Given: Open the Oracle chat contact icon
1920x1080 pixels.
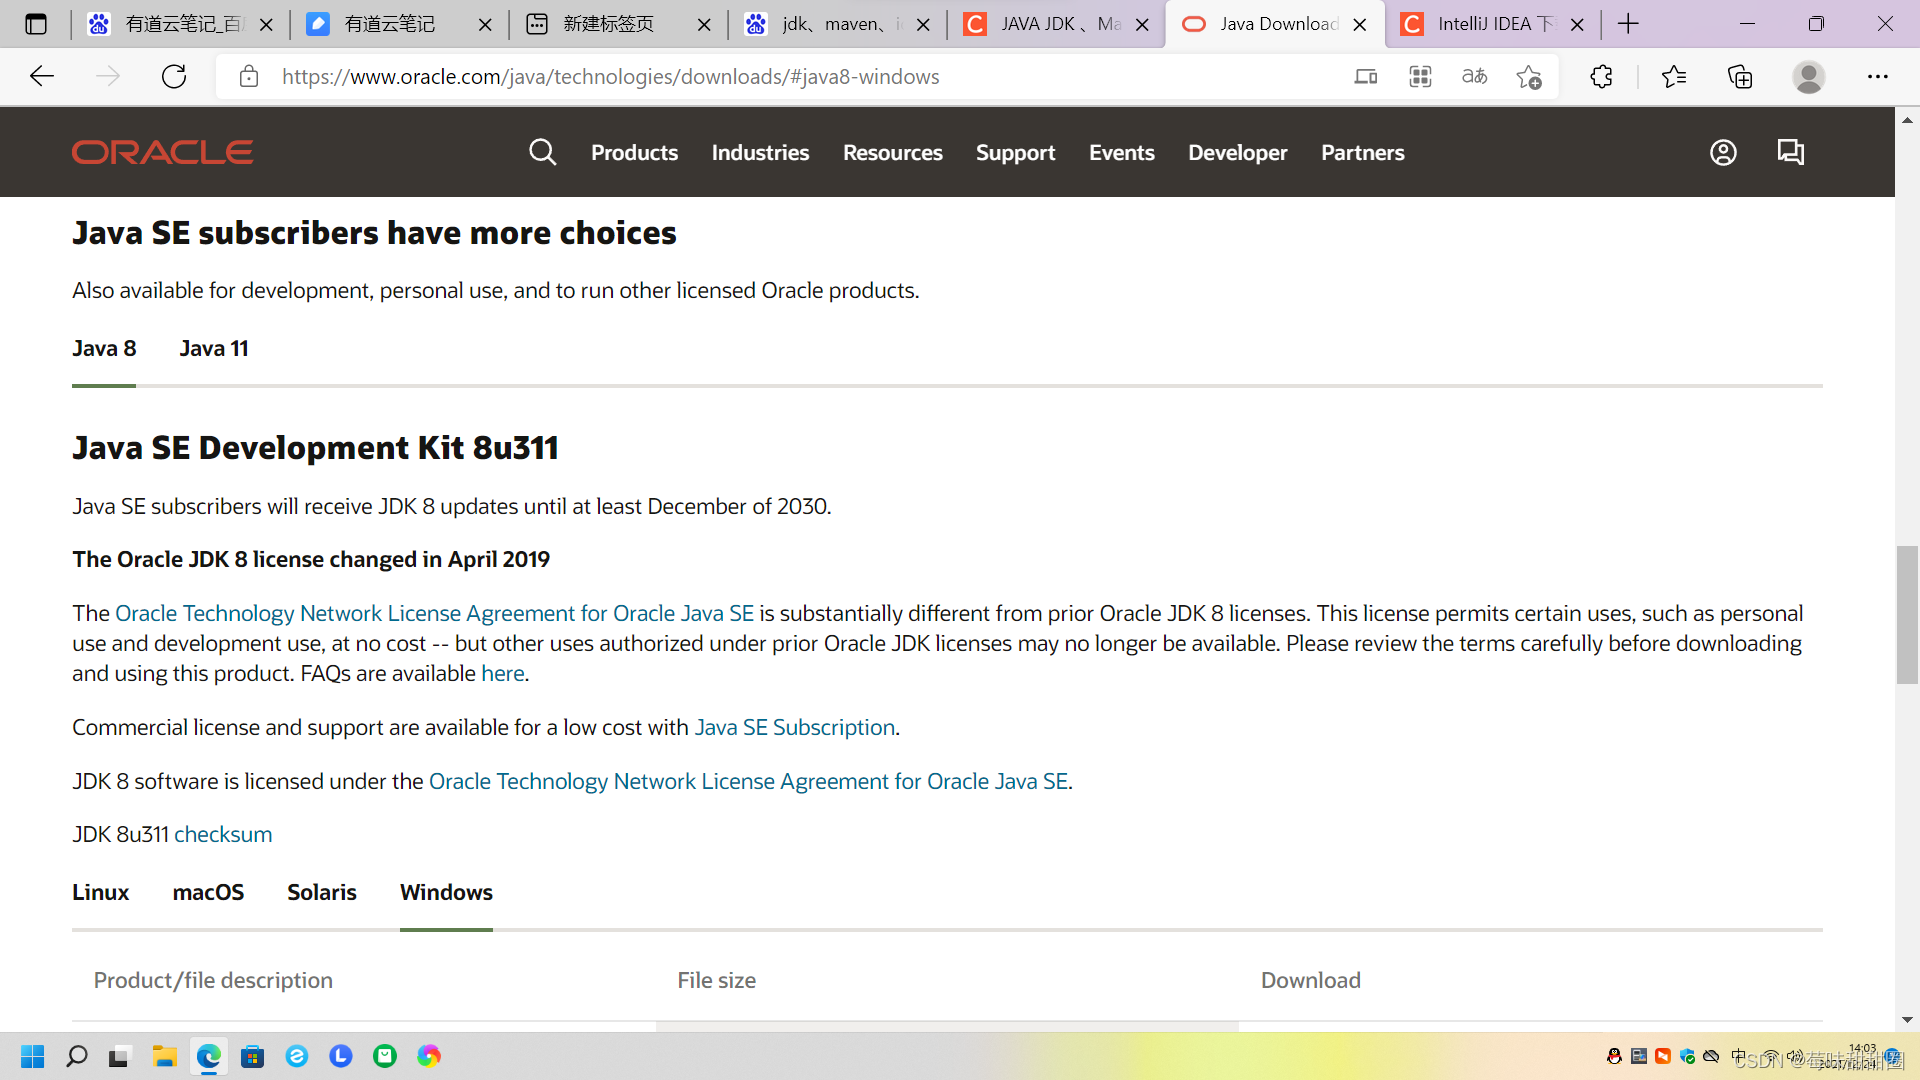Looking at the screenshot, I should click(x=1790, y=152).
